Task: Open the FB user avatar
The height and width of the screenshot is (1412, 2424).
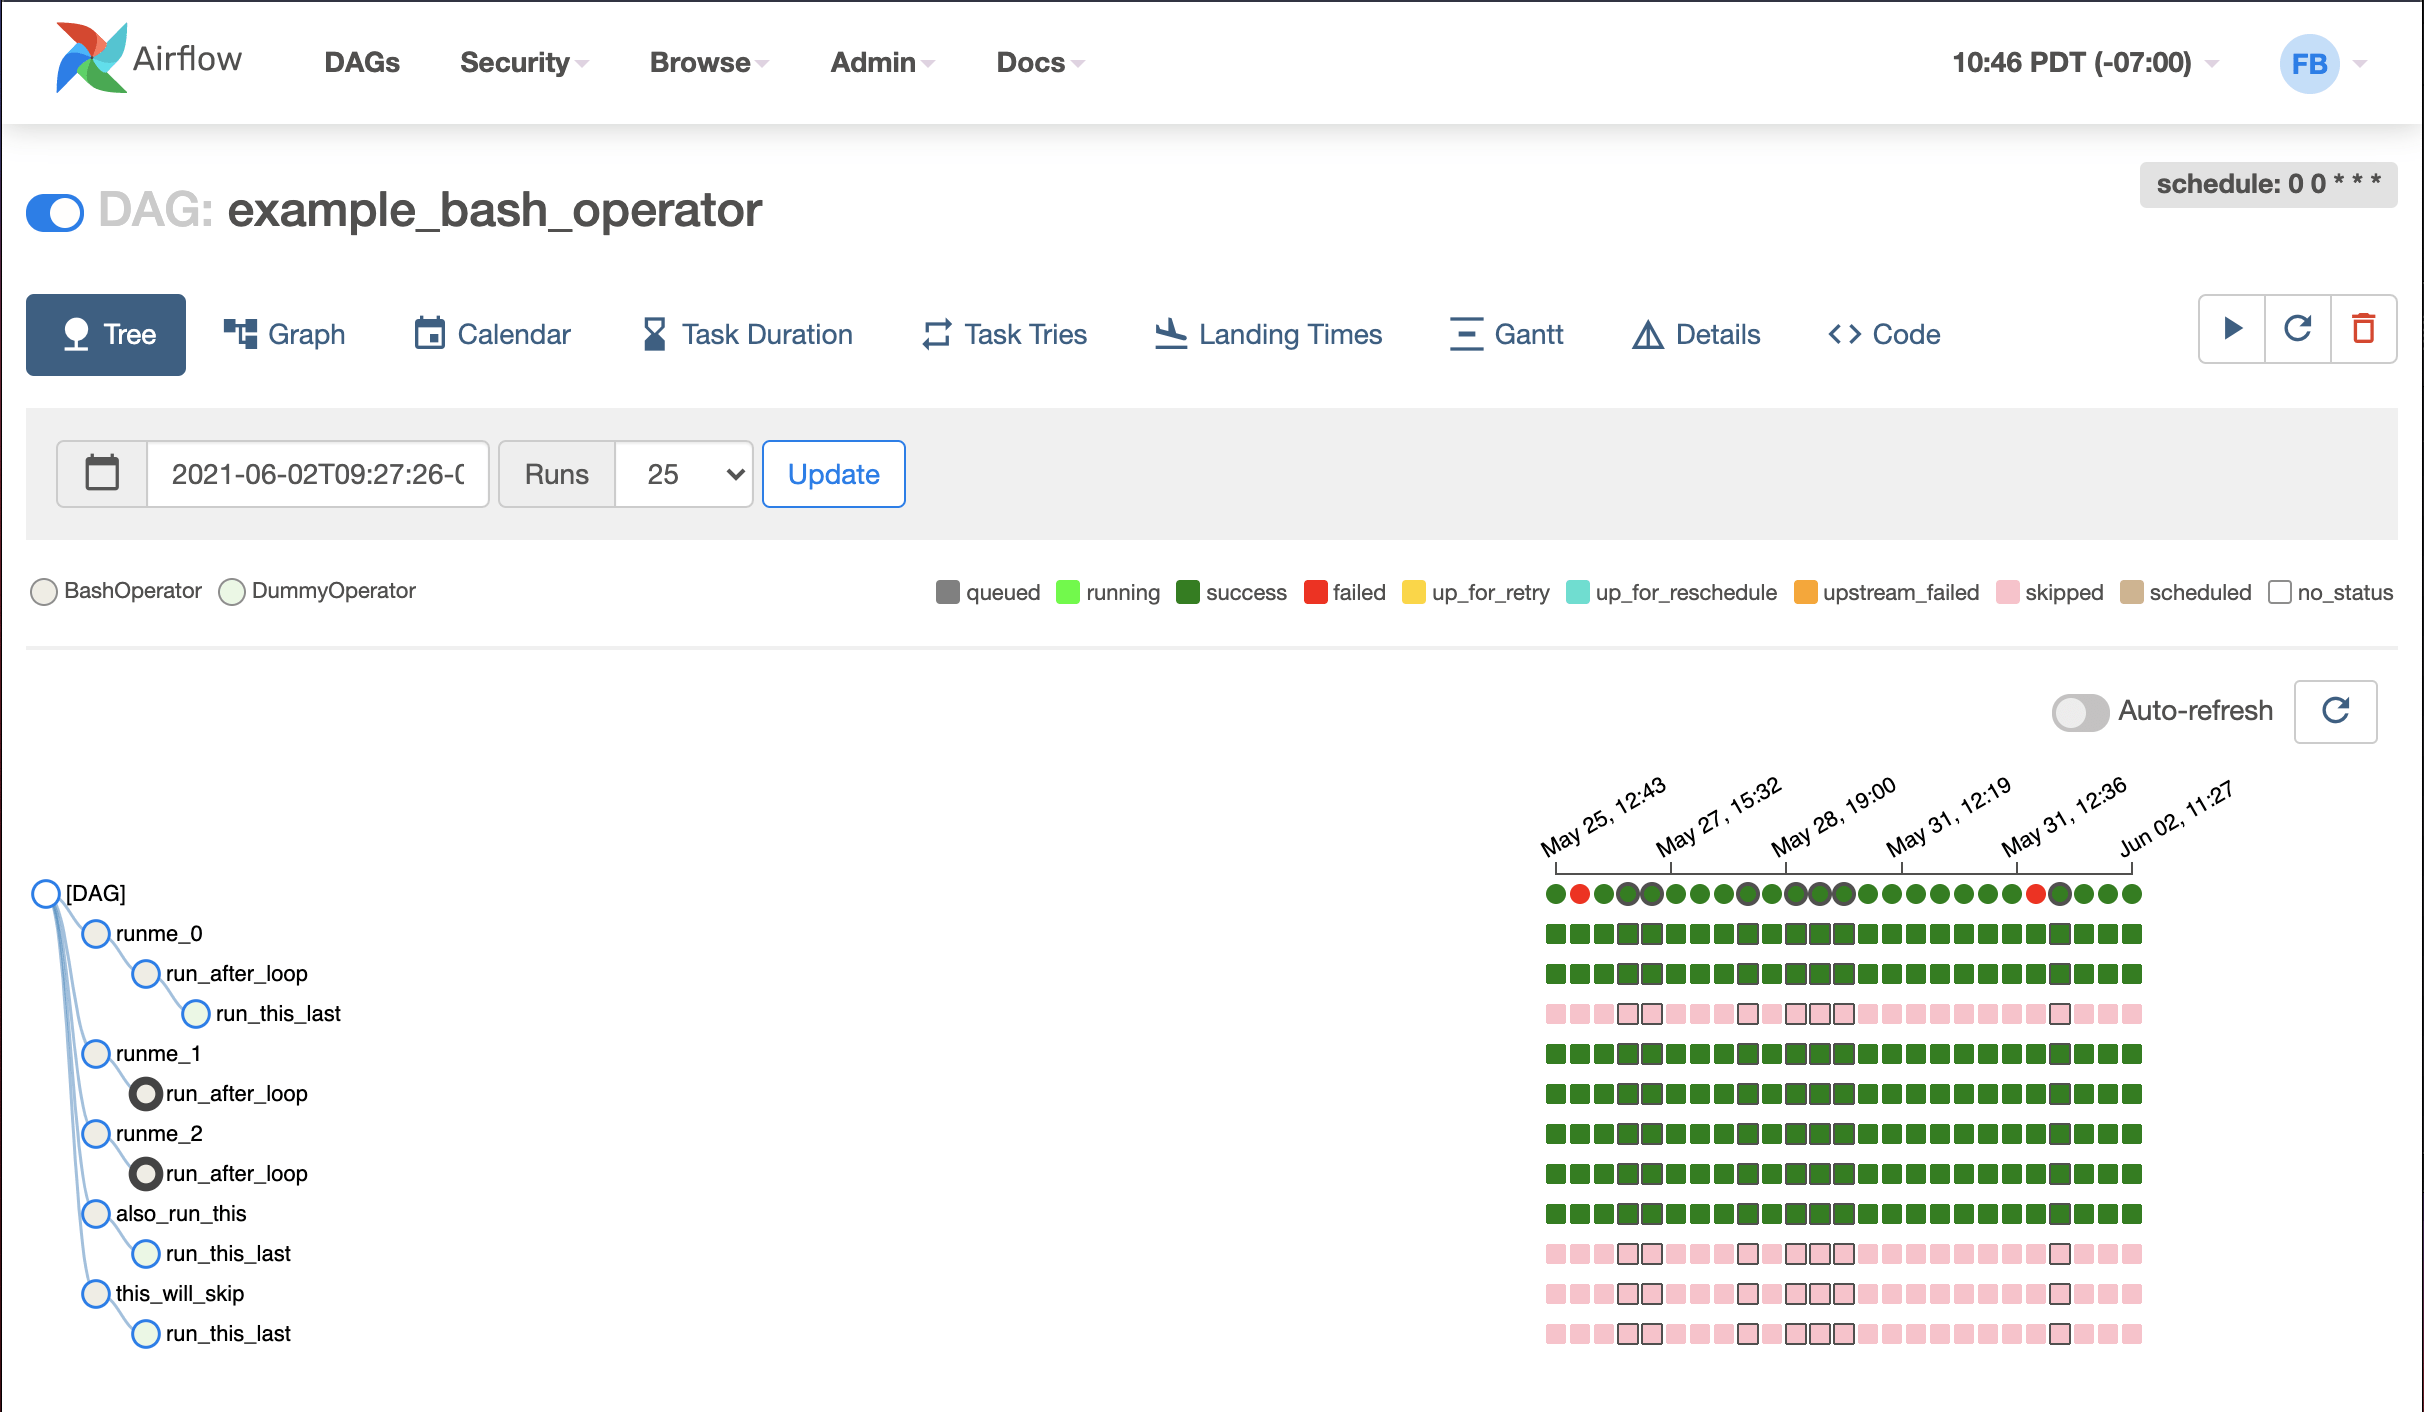Action: (x=2310, y=62)
